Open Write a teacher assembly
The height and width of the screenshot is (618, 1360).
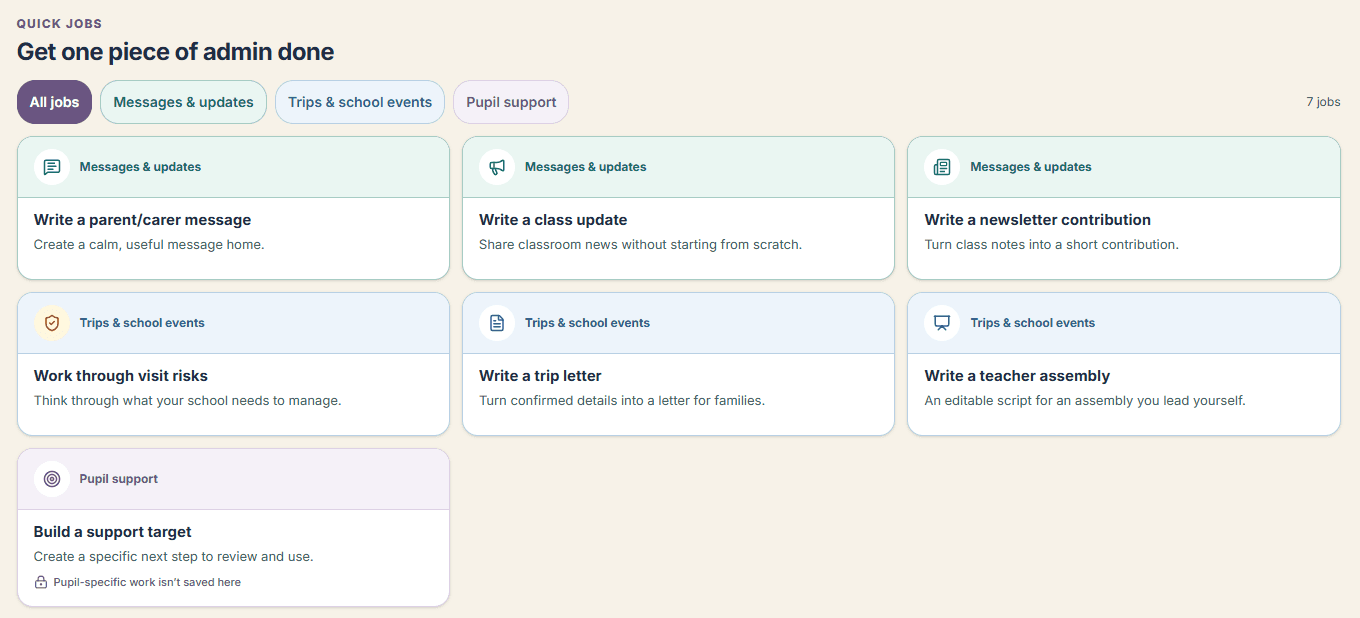1124,364
